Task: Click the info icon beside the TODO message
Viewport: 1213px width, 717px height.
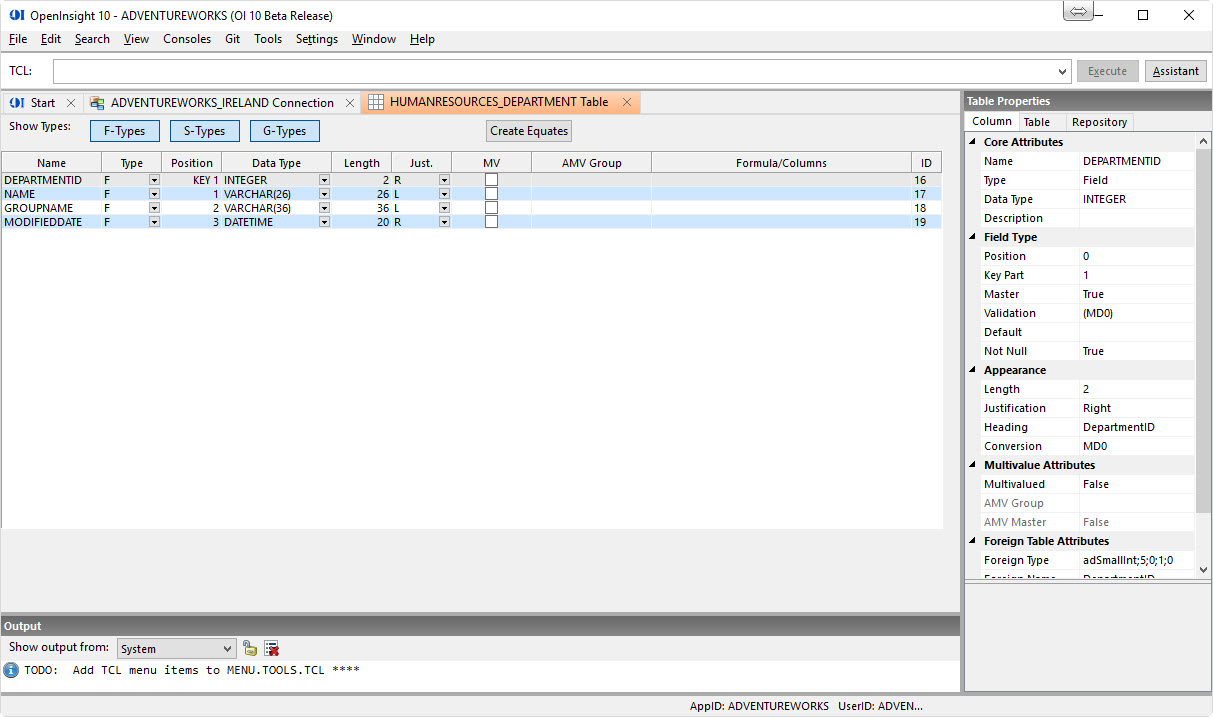Action: tap(11, 670)
